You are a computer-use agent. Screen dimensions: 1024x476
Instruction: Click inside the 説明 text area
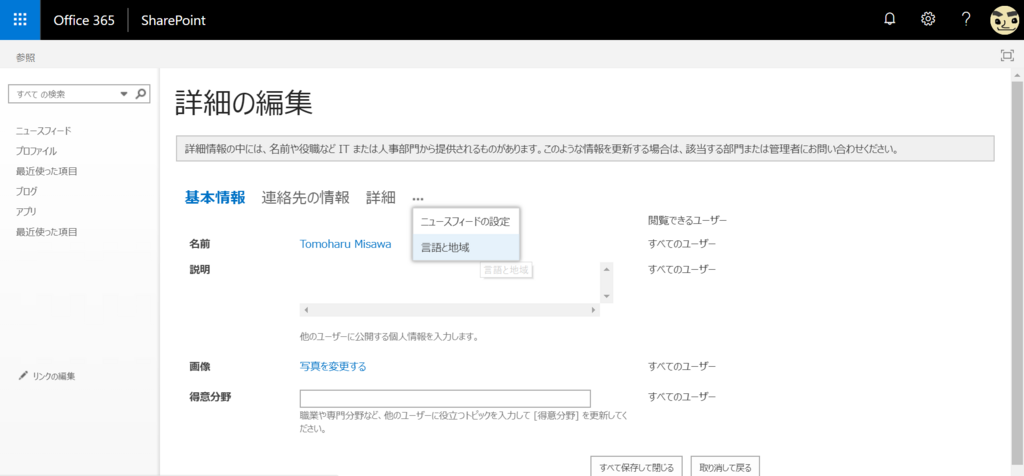click(450, 282)
